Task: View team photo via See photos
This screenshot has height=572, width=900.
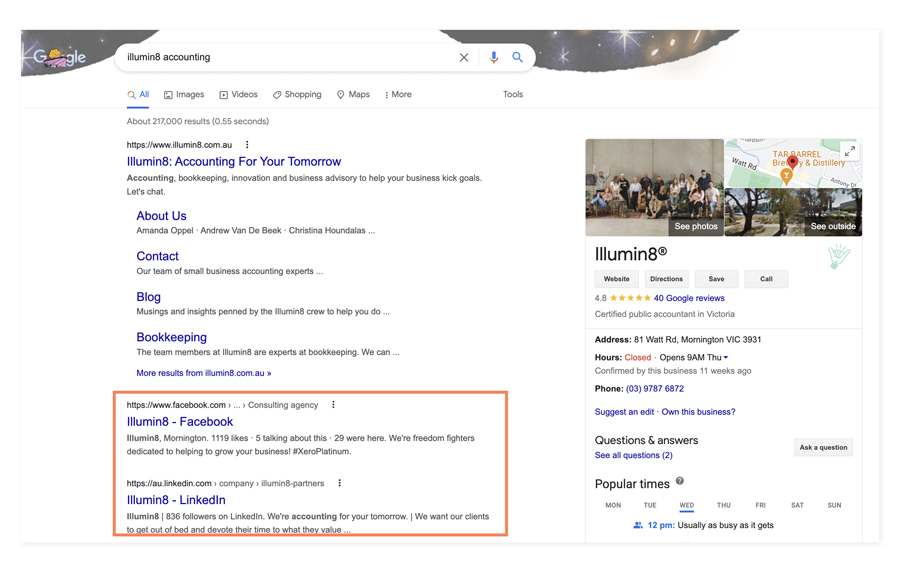Action: (x=654, y=187)
